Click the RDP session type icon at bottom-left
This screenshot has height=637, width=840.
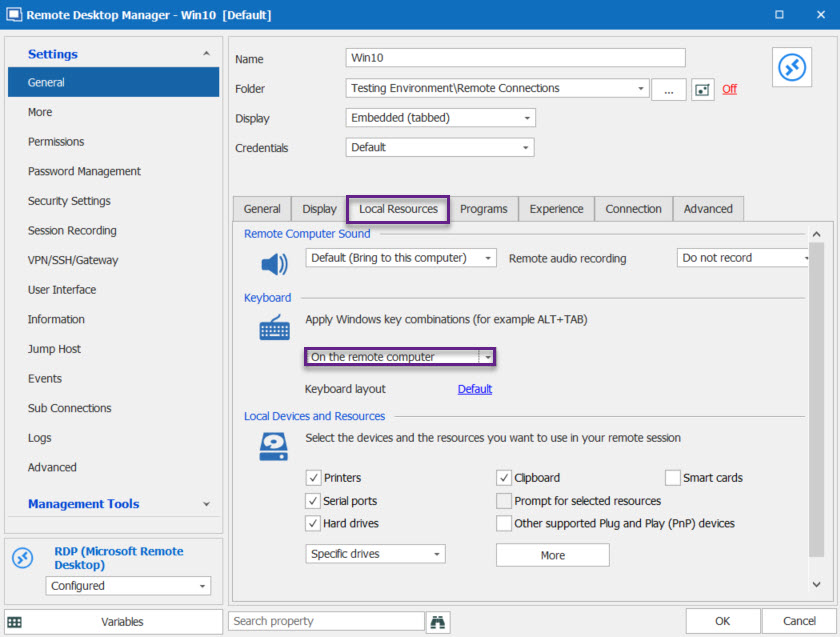point(22,558)
